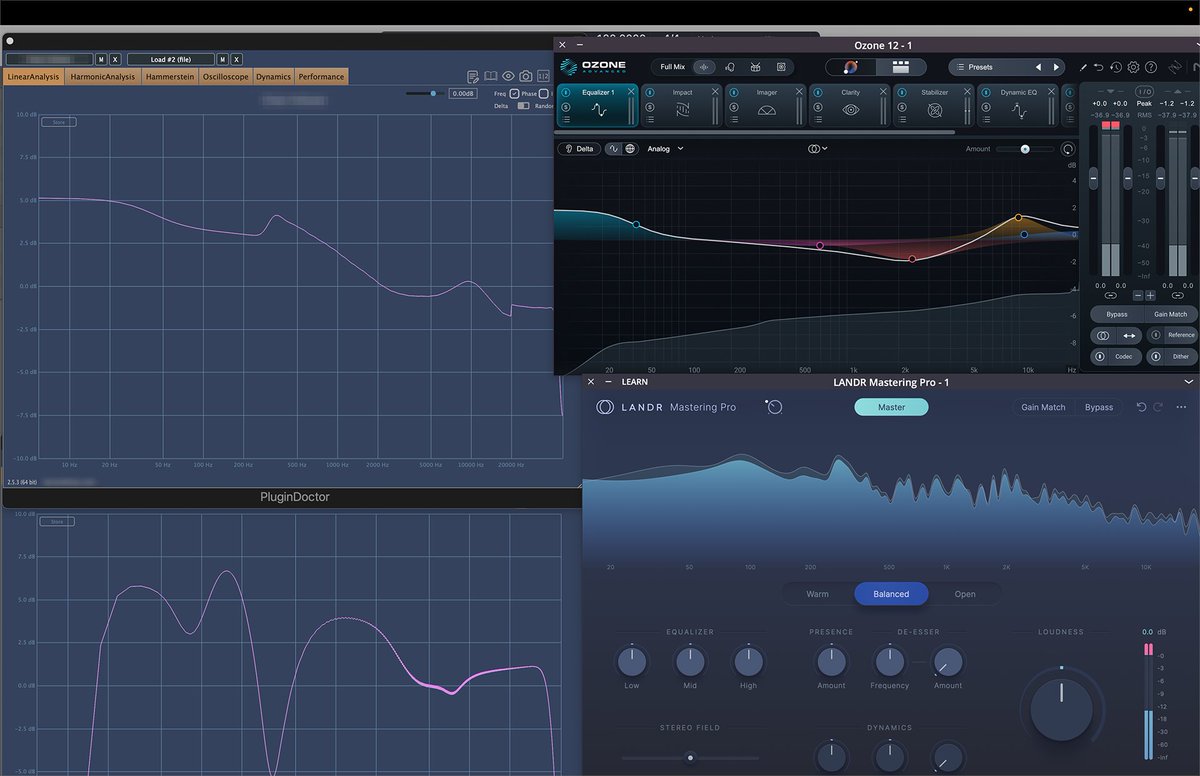Click Gain Match in LANDR
Viewport: 1200px width, 776px height.
[1043, 407]
